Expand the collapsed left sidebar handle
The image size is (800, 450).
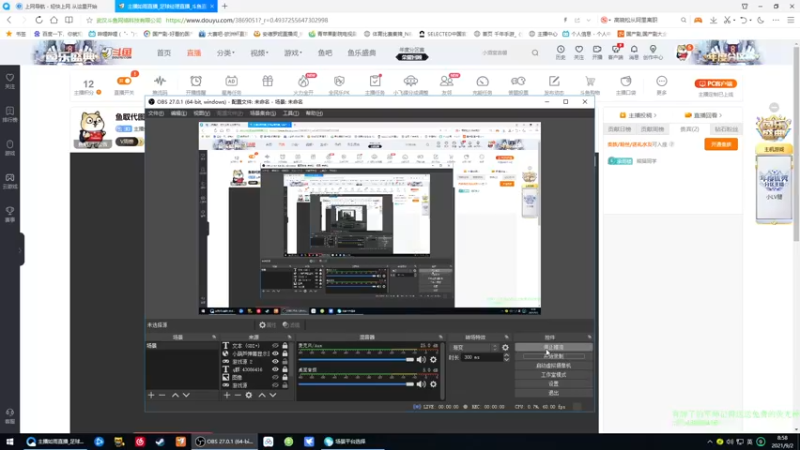coord(20,249)
